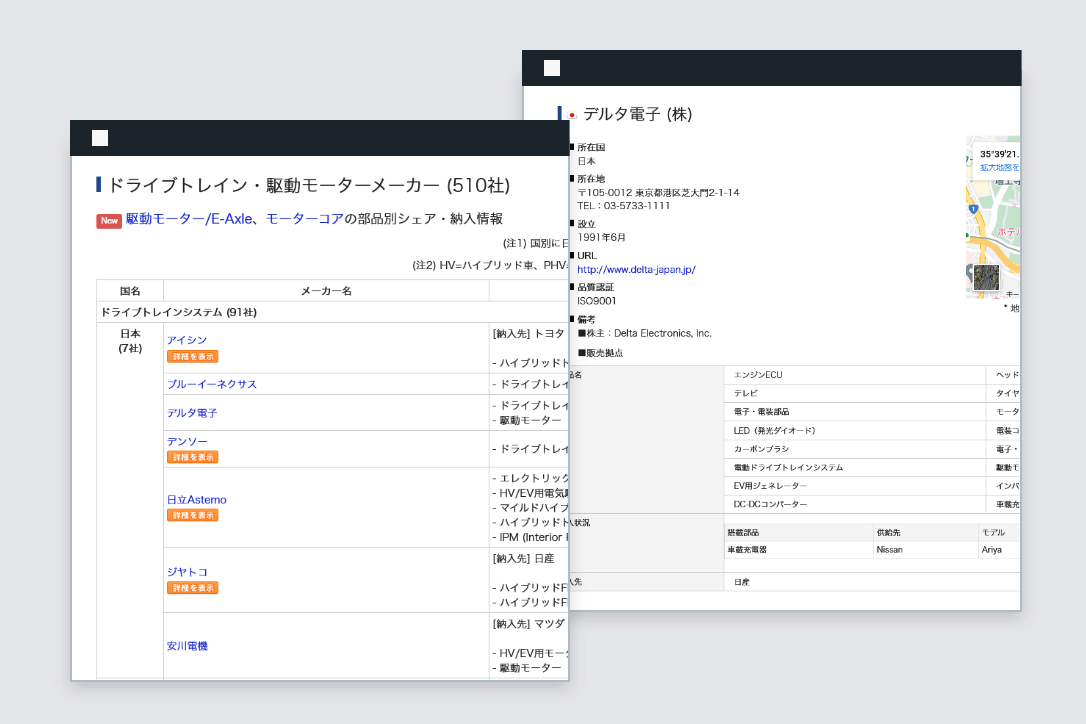Viewport: 1086px width, 724px height.
Task: Show details button under デンソー
Action: (x=193, y=457)
